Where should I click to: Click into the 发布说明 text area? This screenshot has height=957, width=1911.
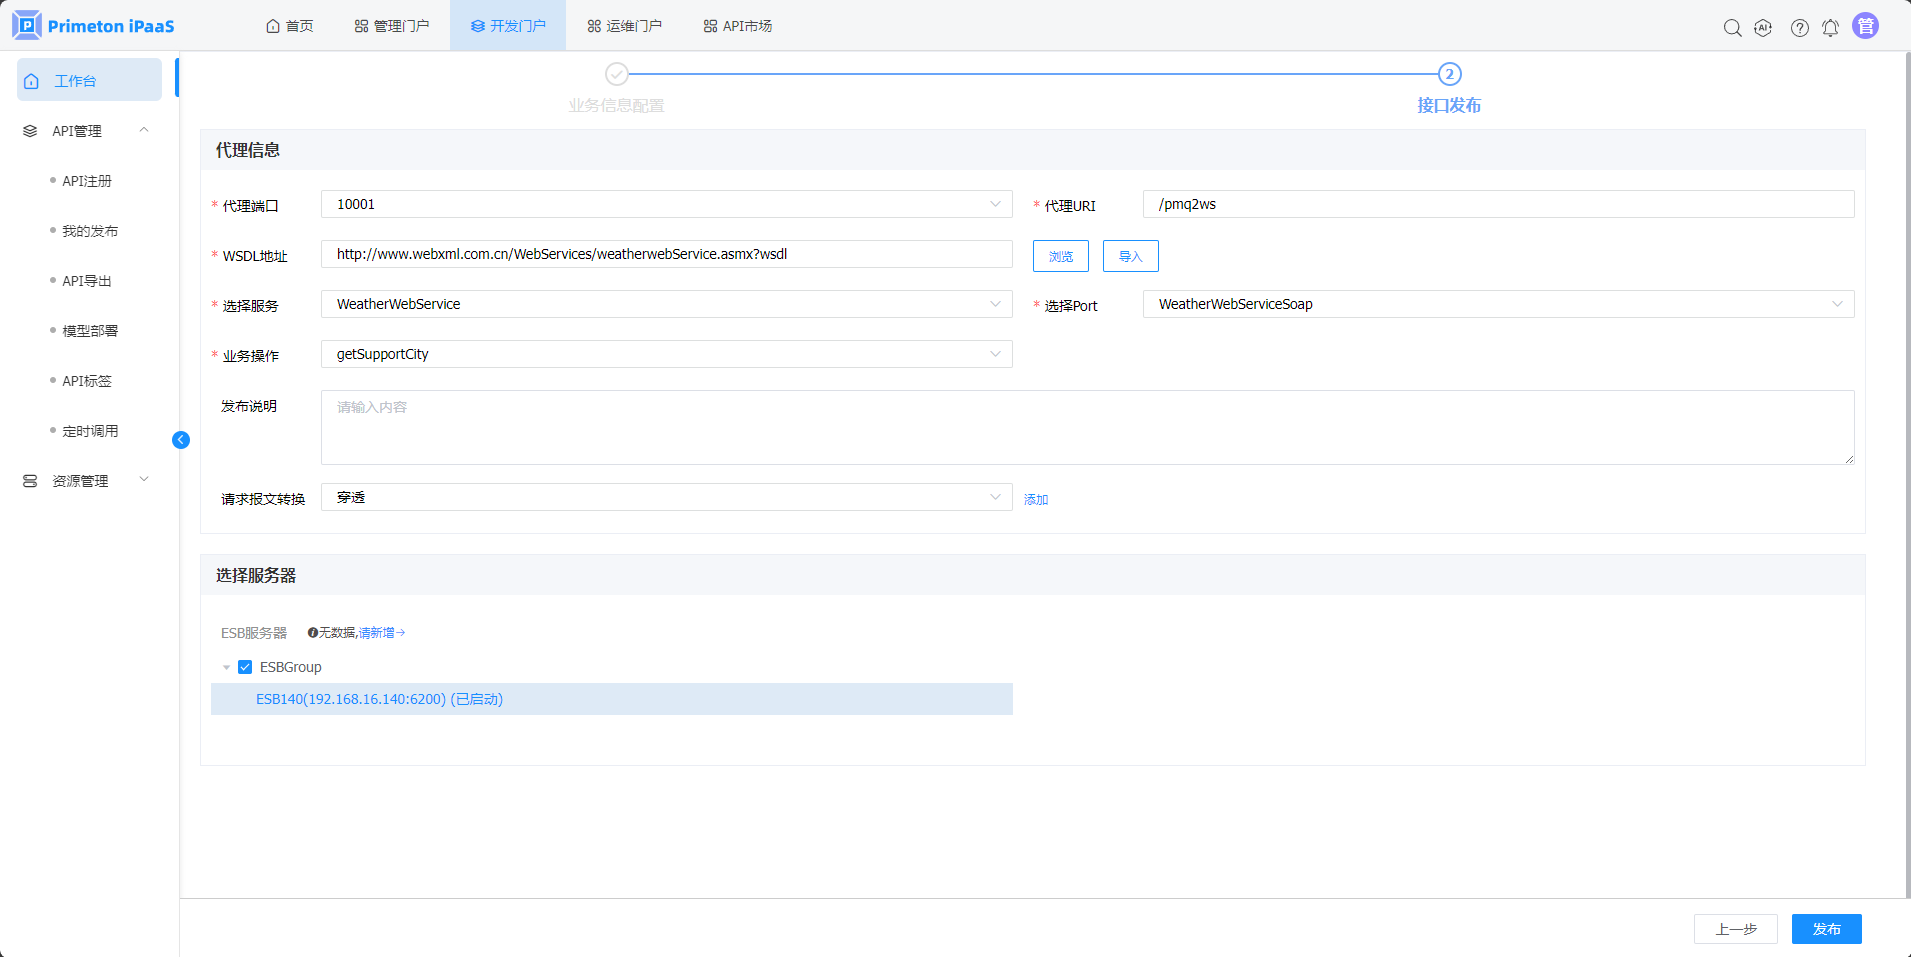coord(1087,427)
